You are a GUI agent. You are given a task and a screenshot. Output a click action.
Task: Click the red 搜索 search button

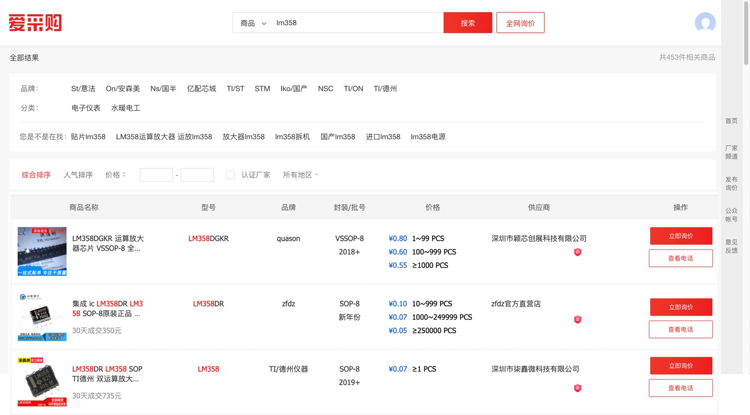pos(468,23)
